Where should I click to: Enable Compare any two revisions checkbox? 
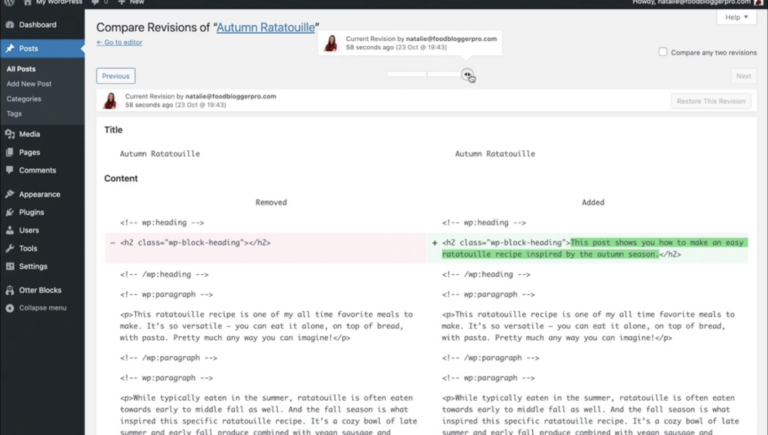tap(663, 52)
